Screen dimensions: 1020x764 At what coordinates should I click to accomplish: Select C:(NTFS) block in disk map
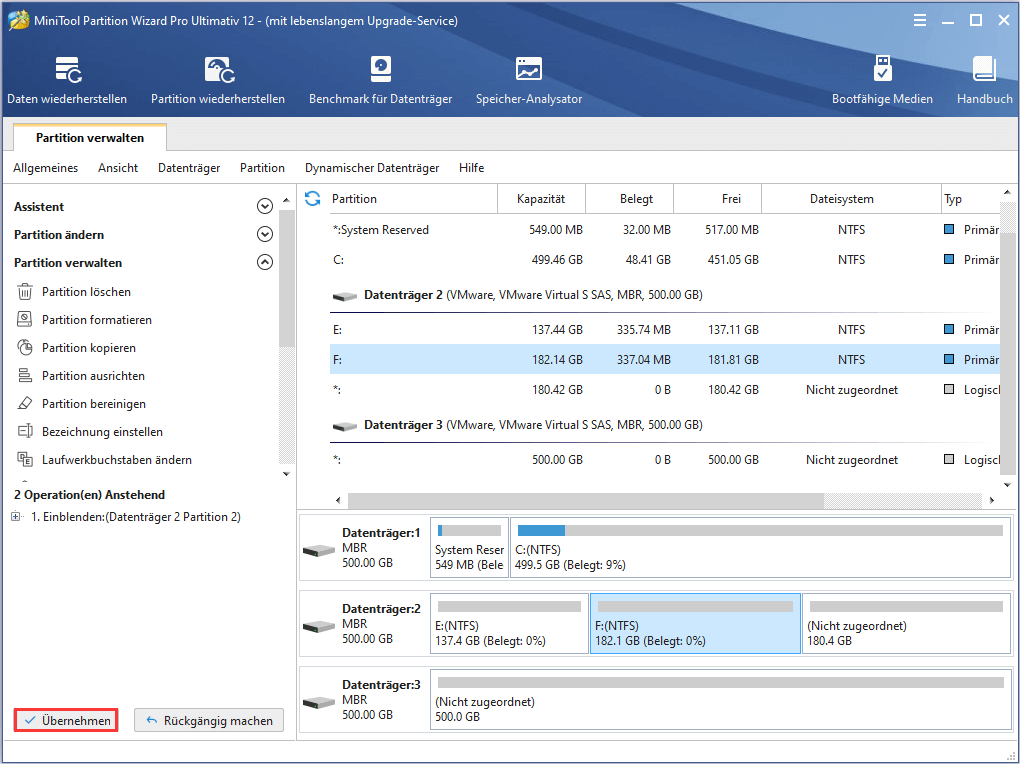760,548
